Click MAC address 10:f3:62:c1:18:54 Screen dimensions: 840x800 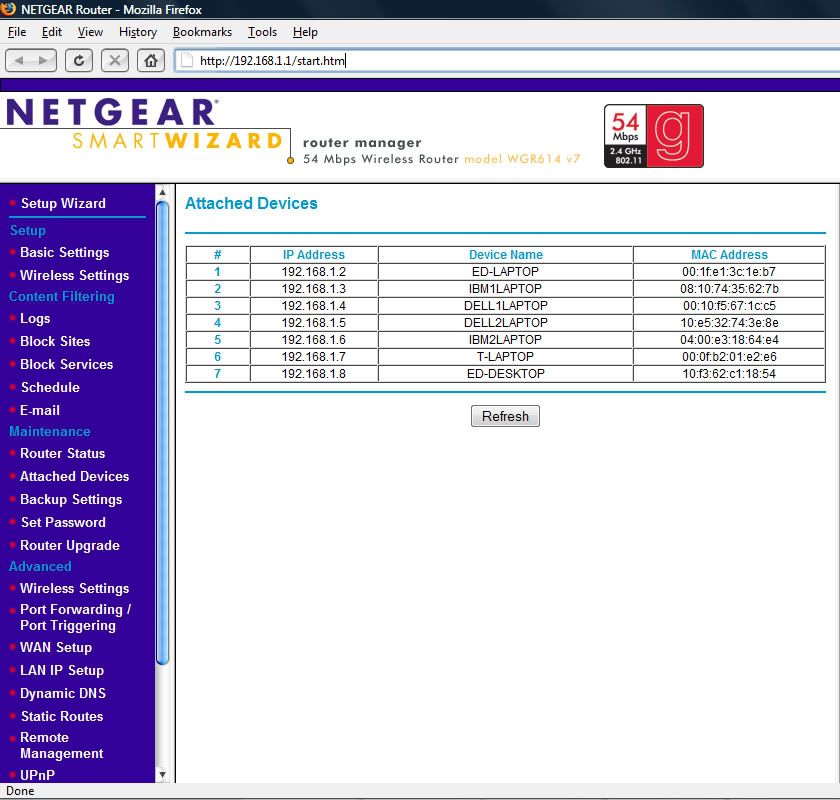coord(729,374)
